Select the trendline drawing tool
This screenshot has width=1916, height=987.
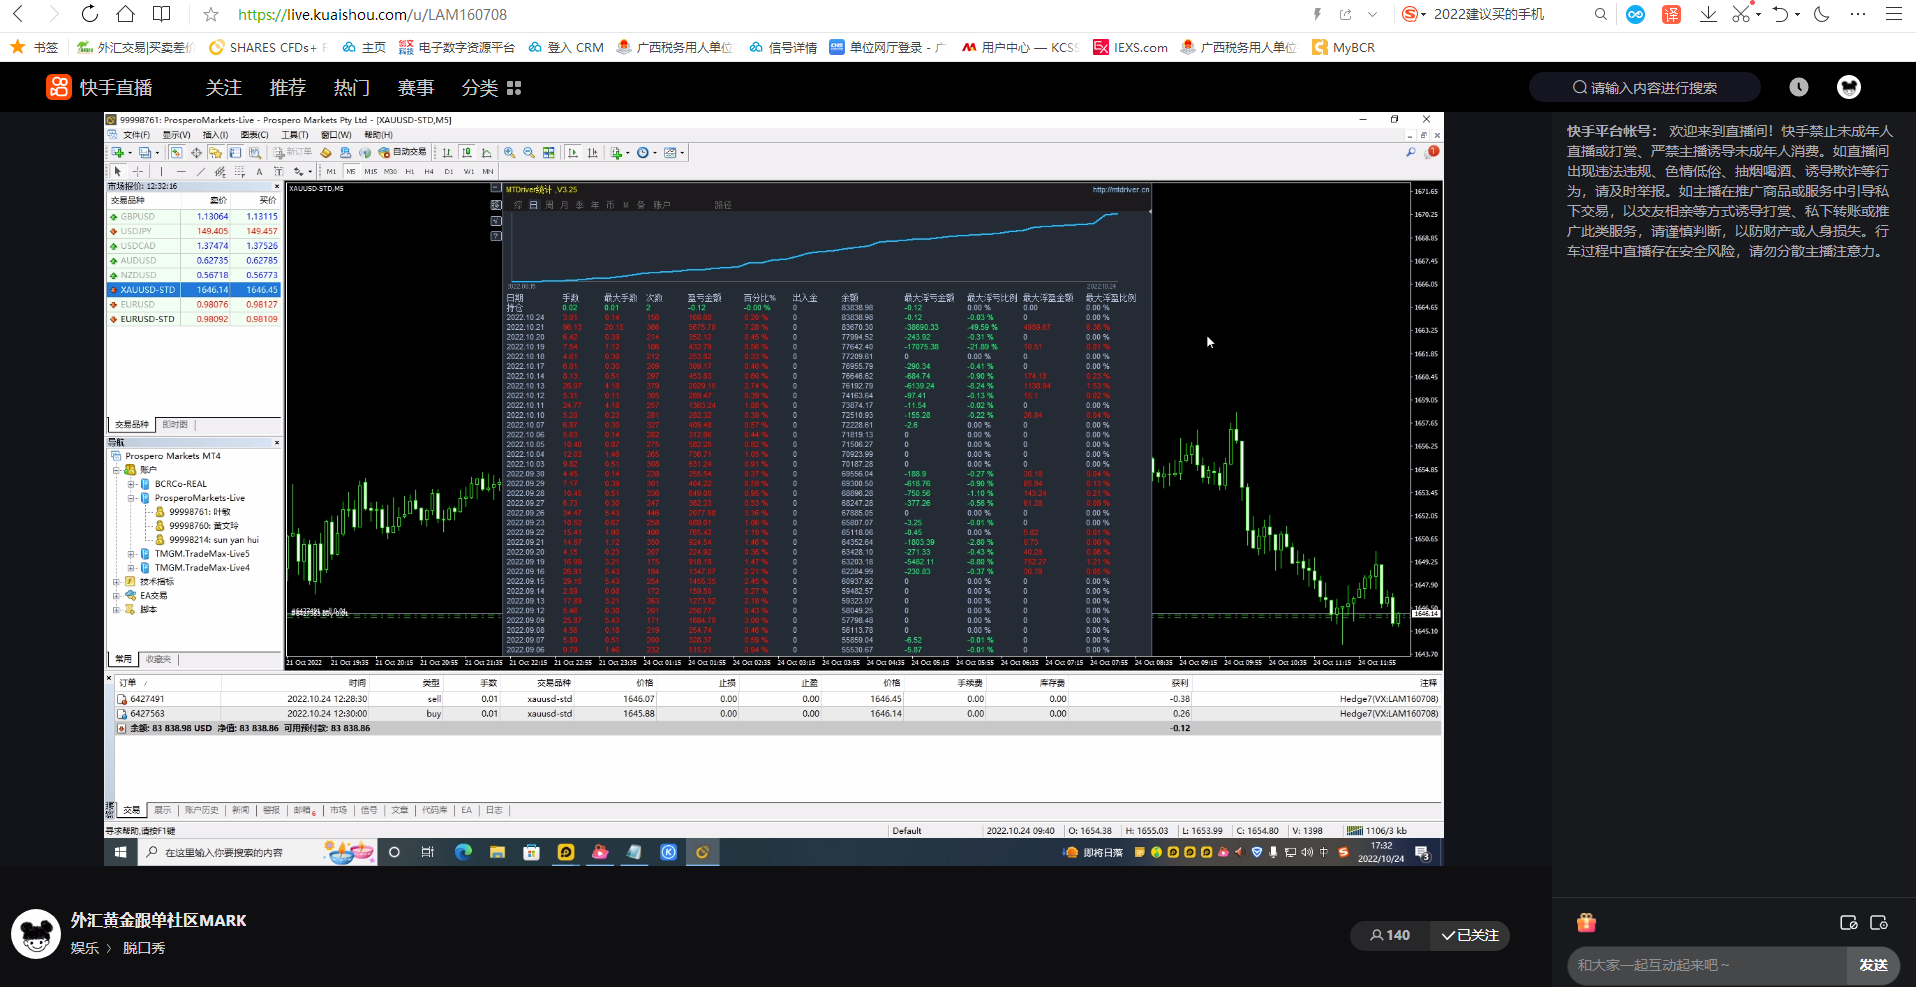[201, 172]
